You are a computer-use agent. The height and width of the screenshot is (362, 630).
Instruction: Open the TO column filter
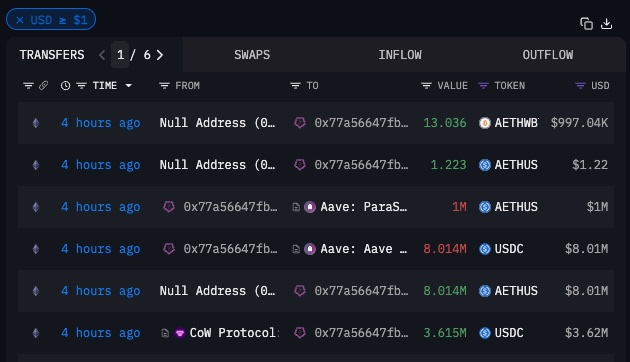(x=295, y=86)
